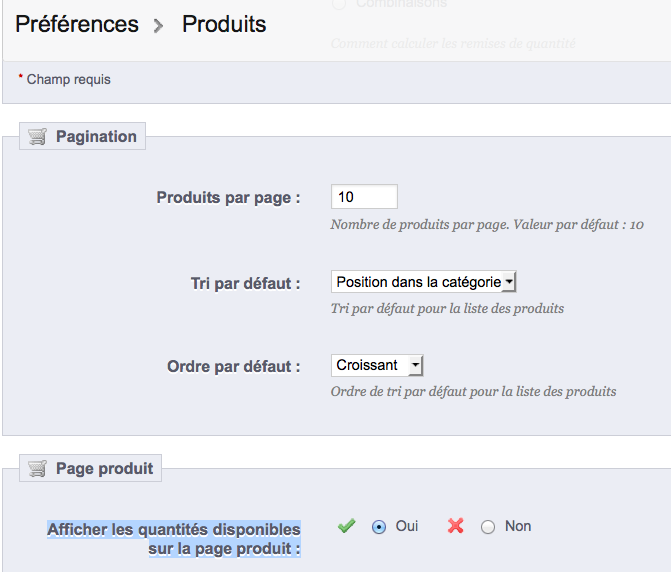
Task: Click the "Tri par défaut :" label
Action: click(245, 284)
